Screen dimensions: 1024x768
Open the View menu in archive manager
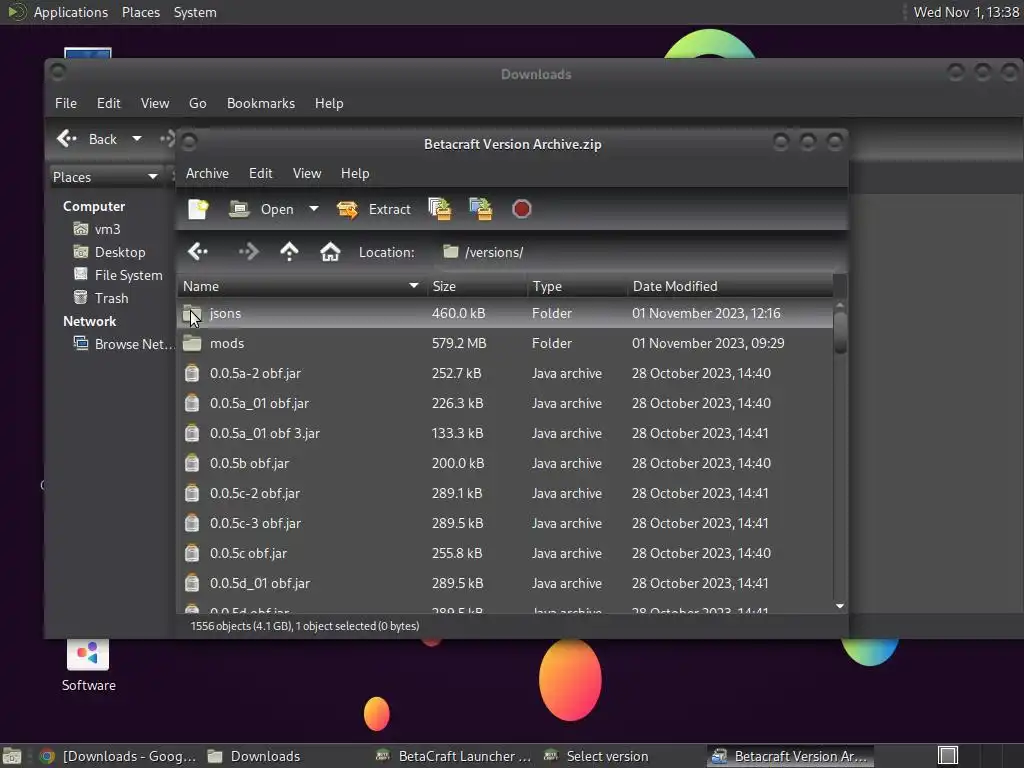(x=307, y=173)
